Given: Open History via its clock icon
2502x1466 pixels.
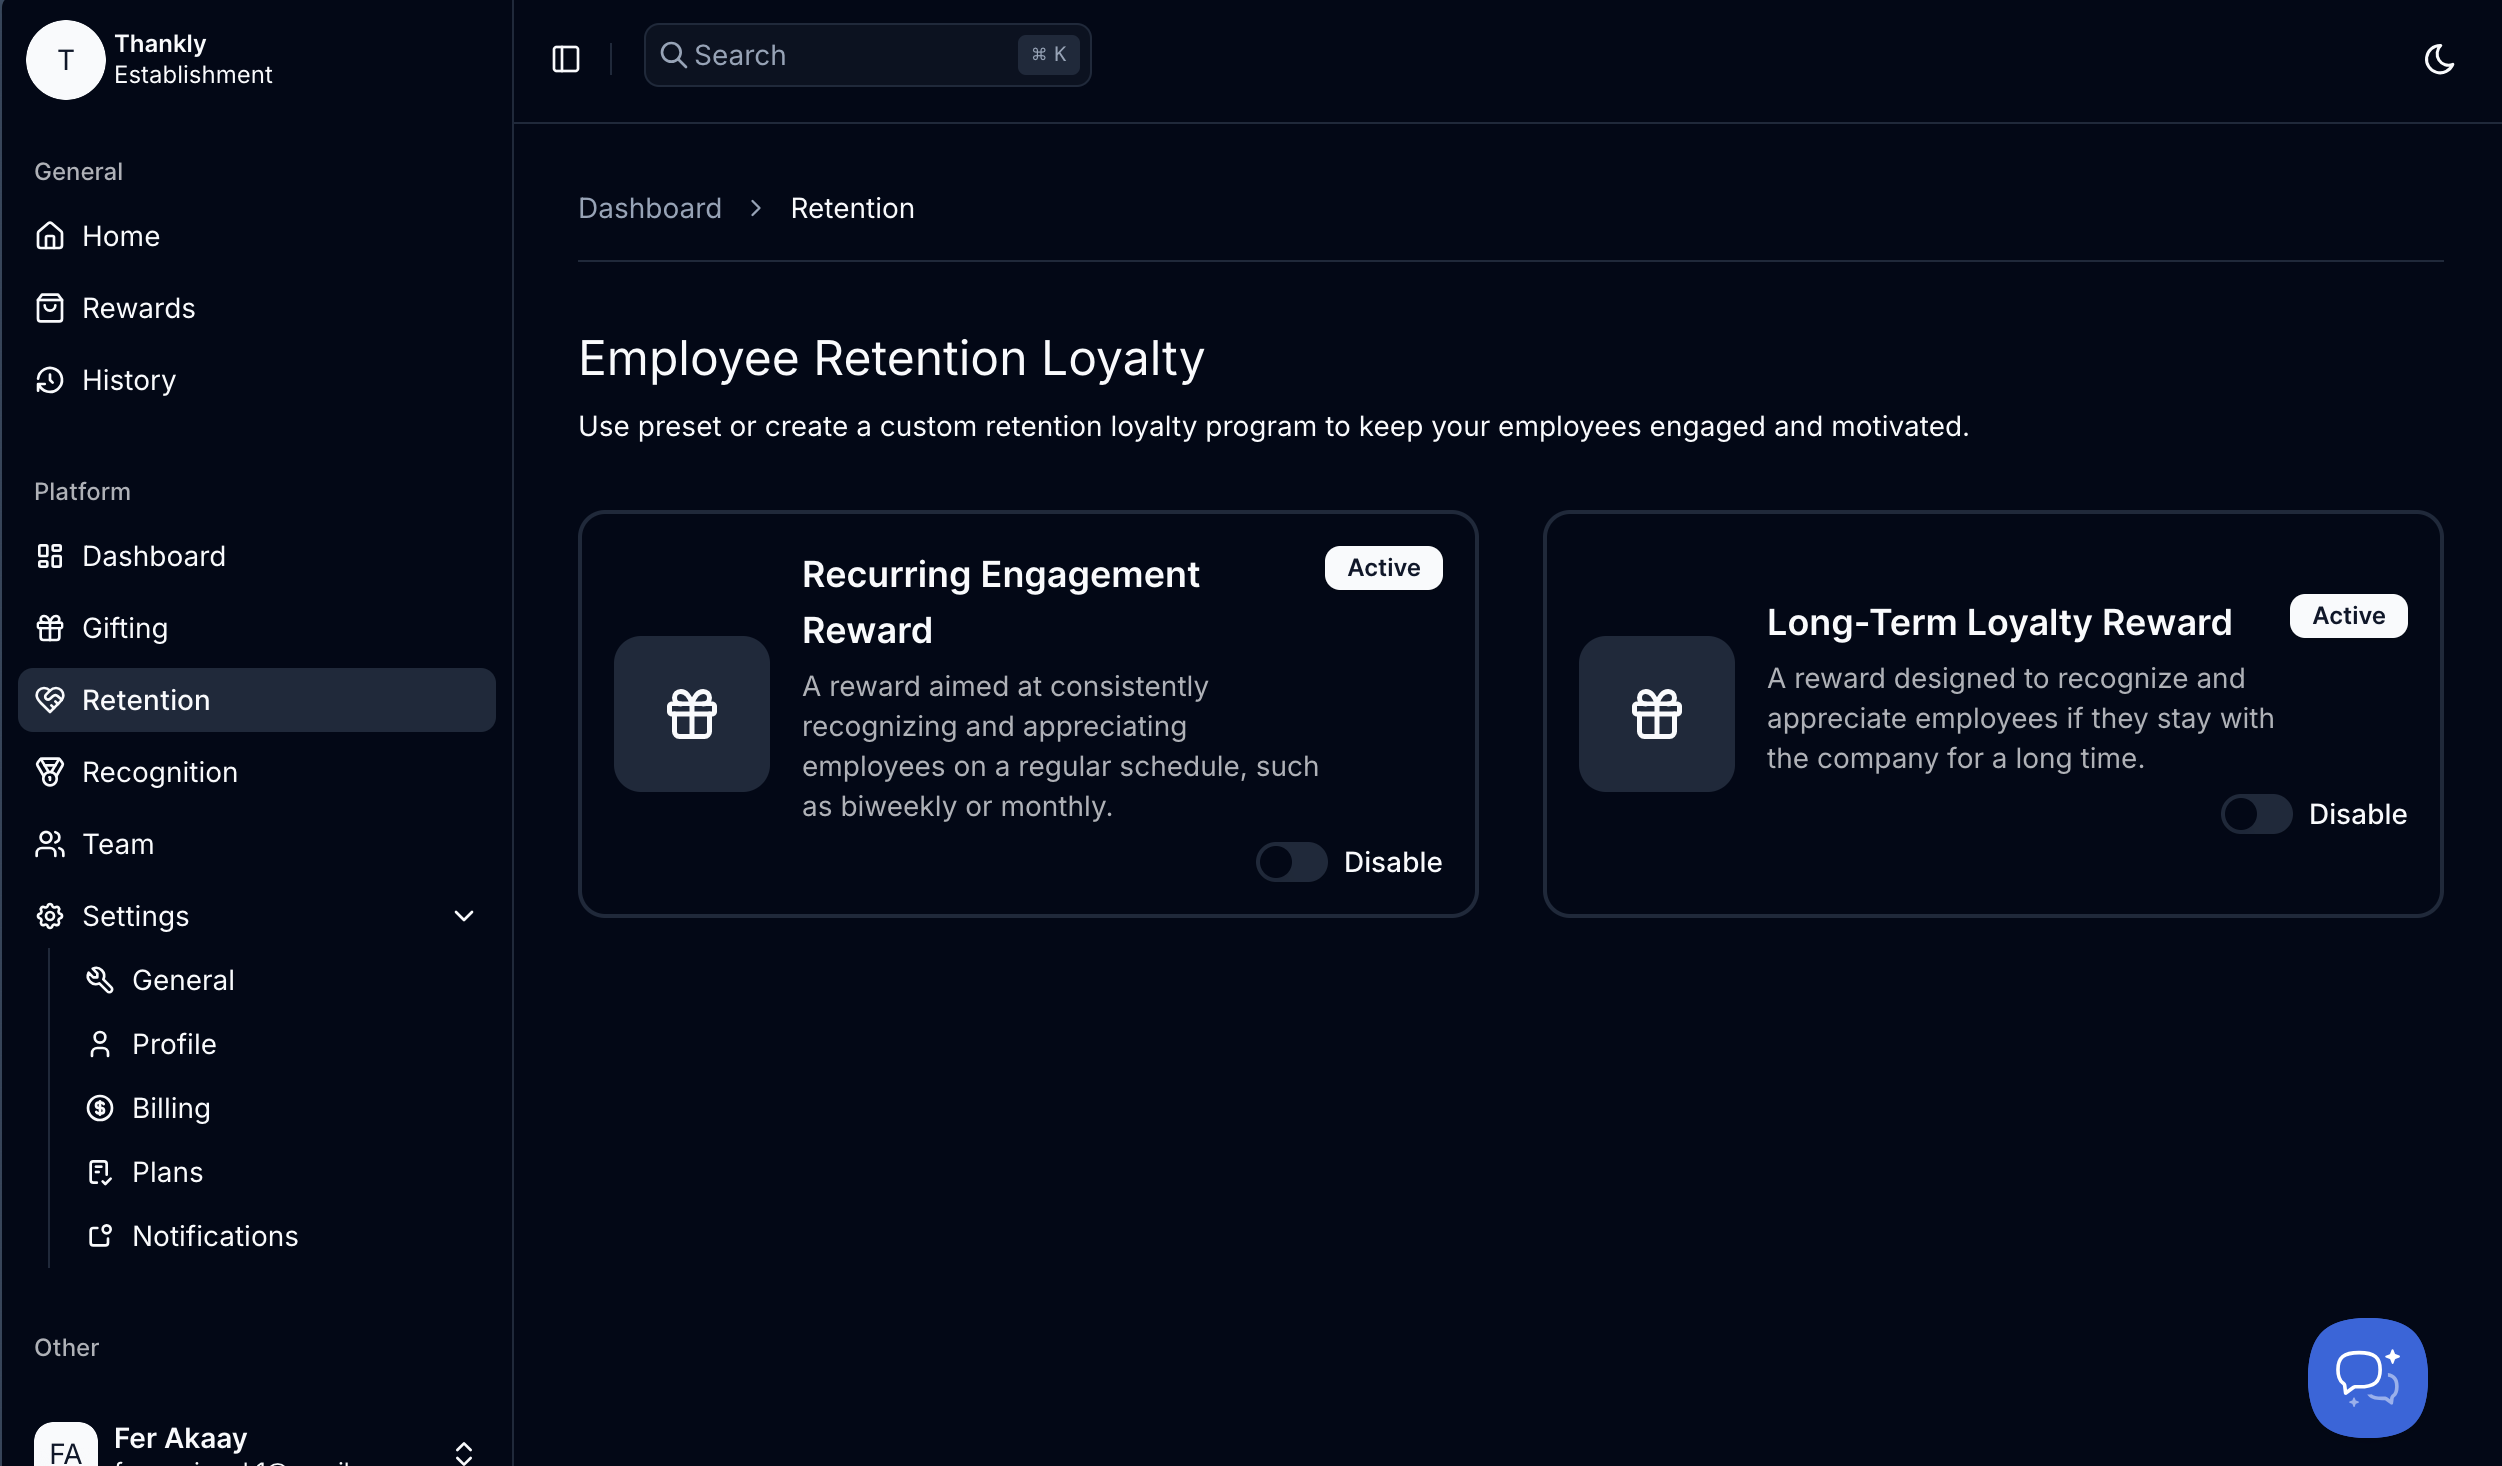Looking at the screenshot, I should [50, 380].
